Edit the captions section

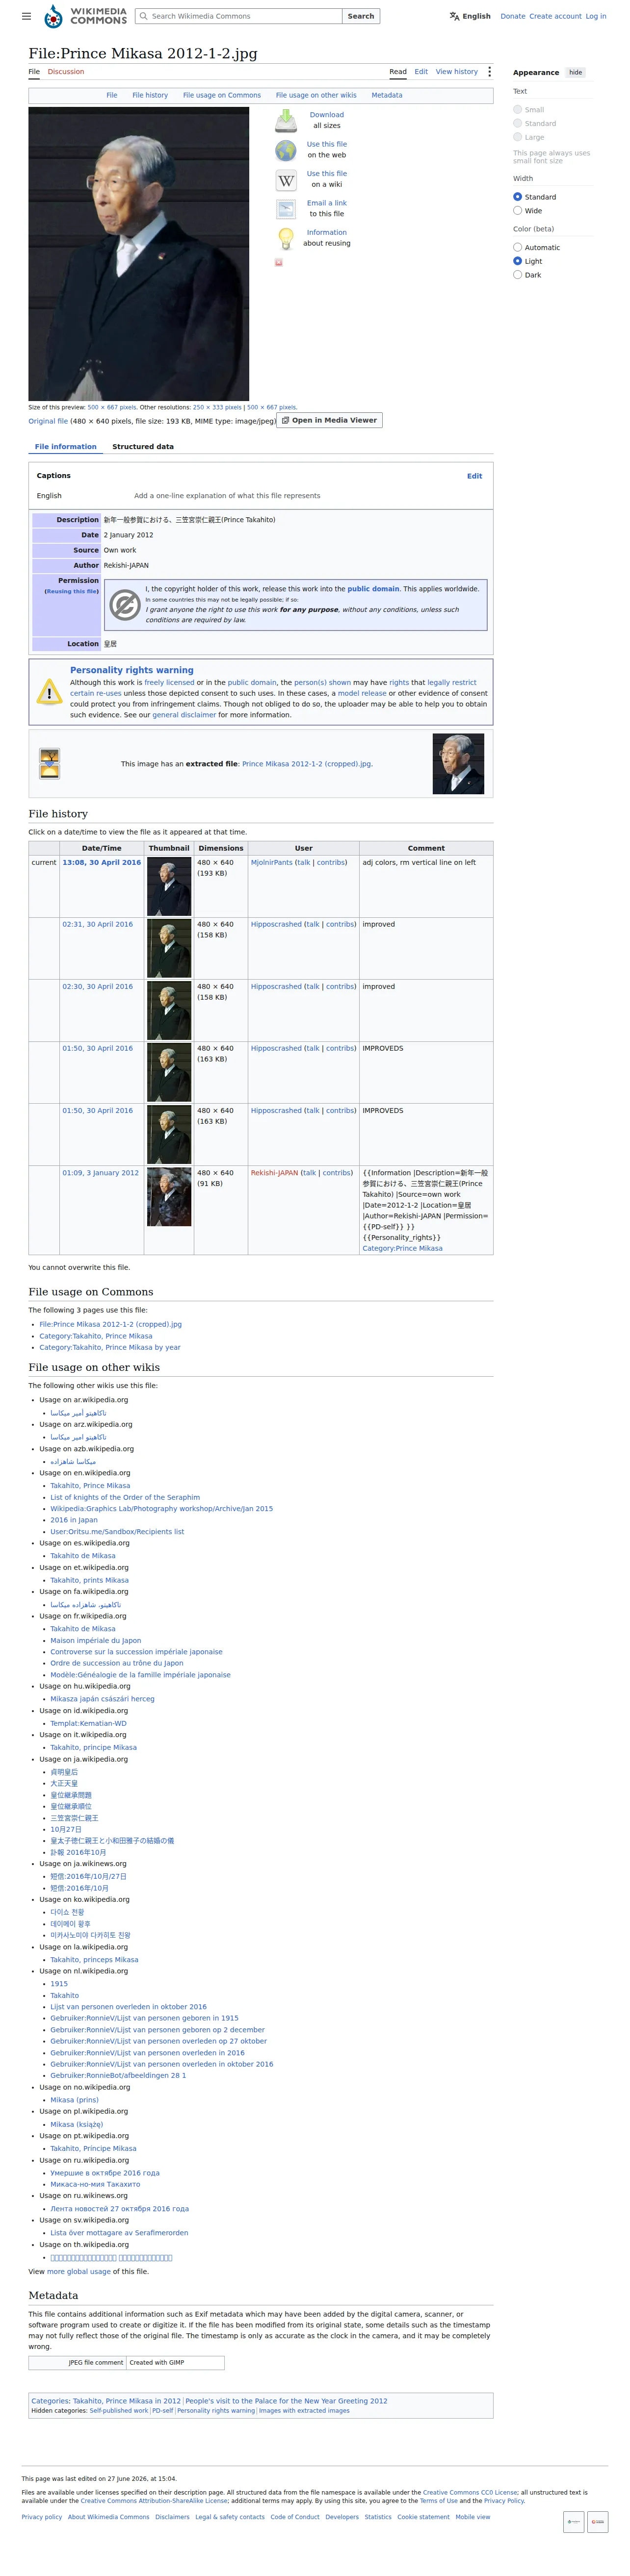click(x=474, y=476)
